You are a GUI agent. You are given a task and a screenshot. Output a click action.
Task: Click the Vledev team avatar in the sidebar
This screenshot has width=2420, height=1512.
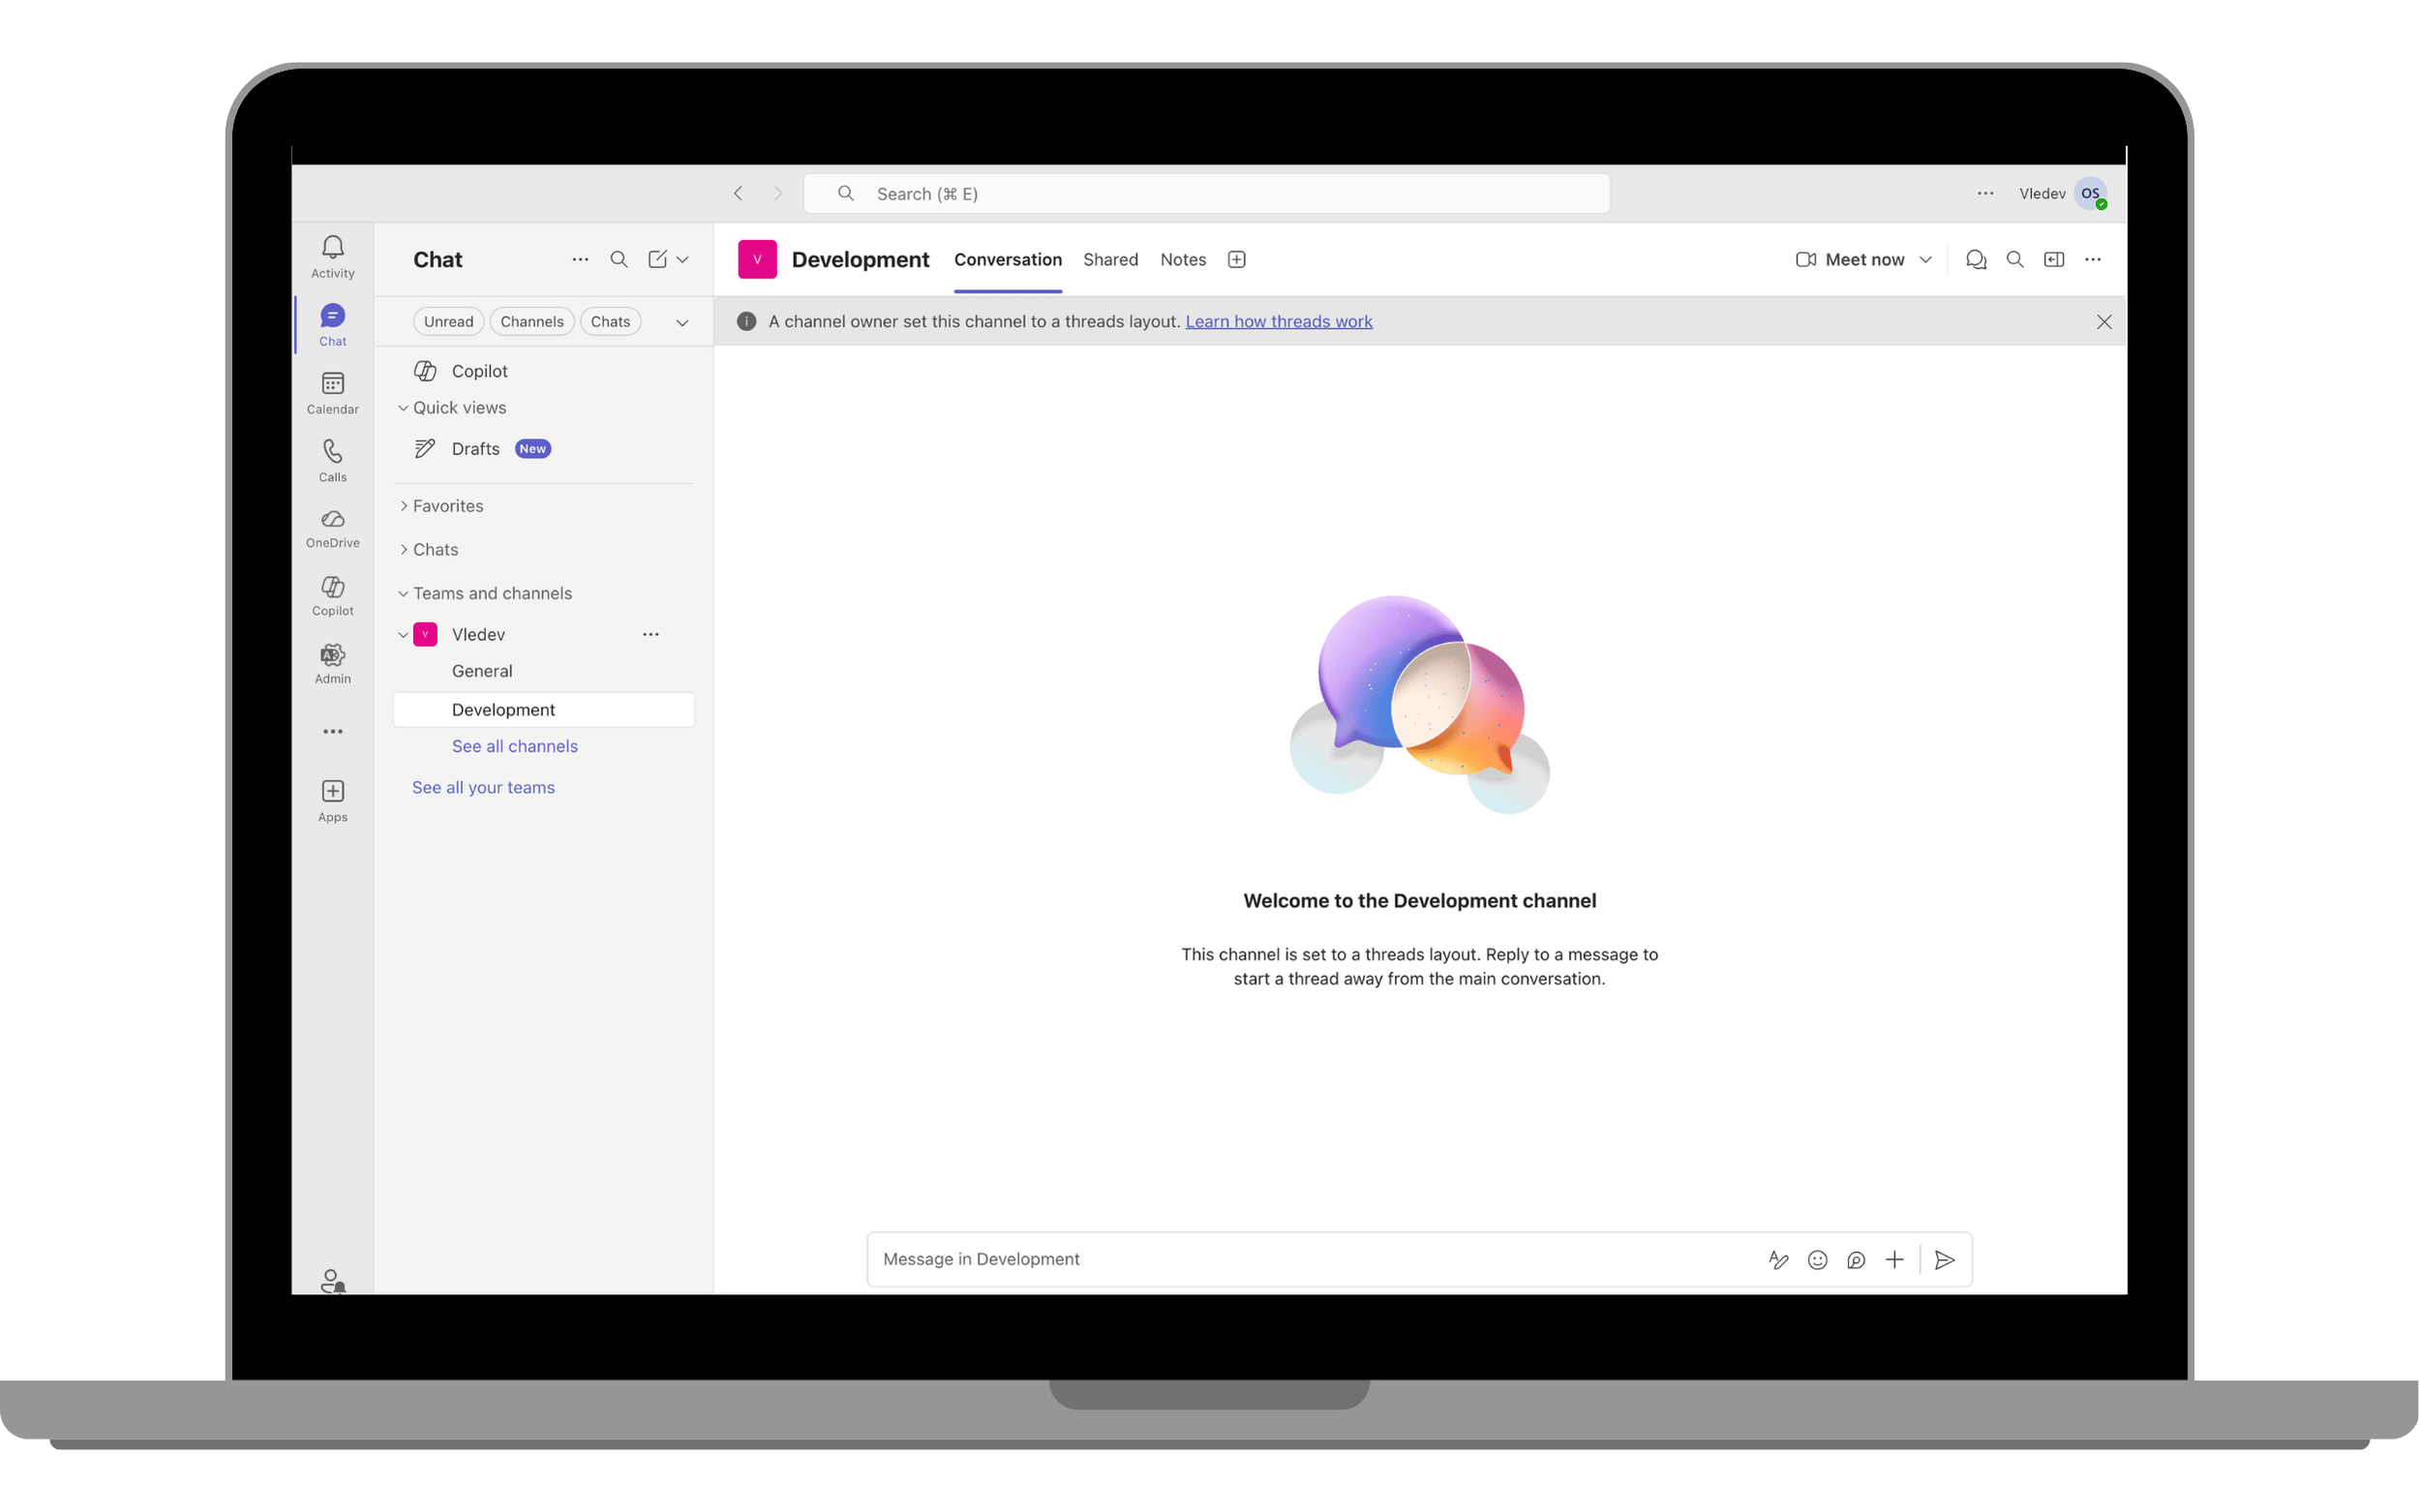(x=425, y=634)
